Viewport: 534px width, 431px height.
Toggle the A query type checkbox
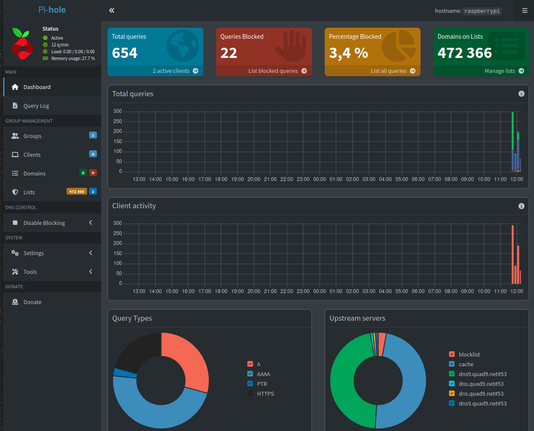pyautogui.click(x=250, y=364)
